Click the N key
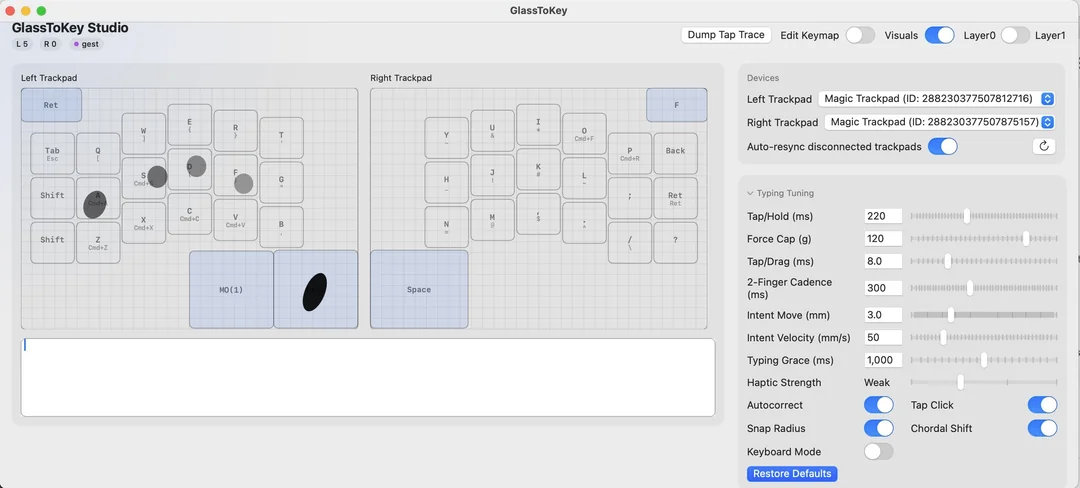The width and height of the screenshot is (1080, 488). (446, 227)
